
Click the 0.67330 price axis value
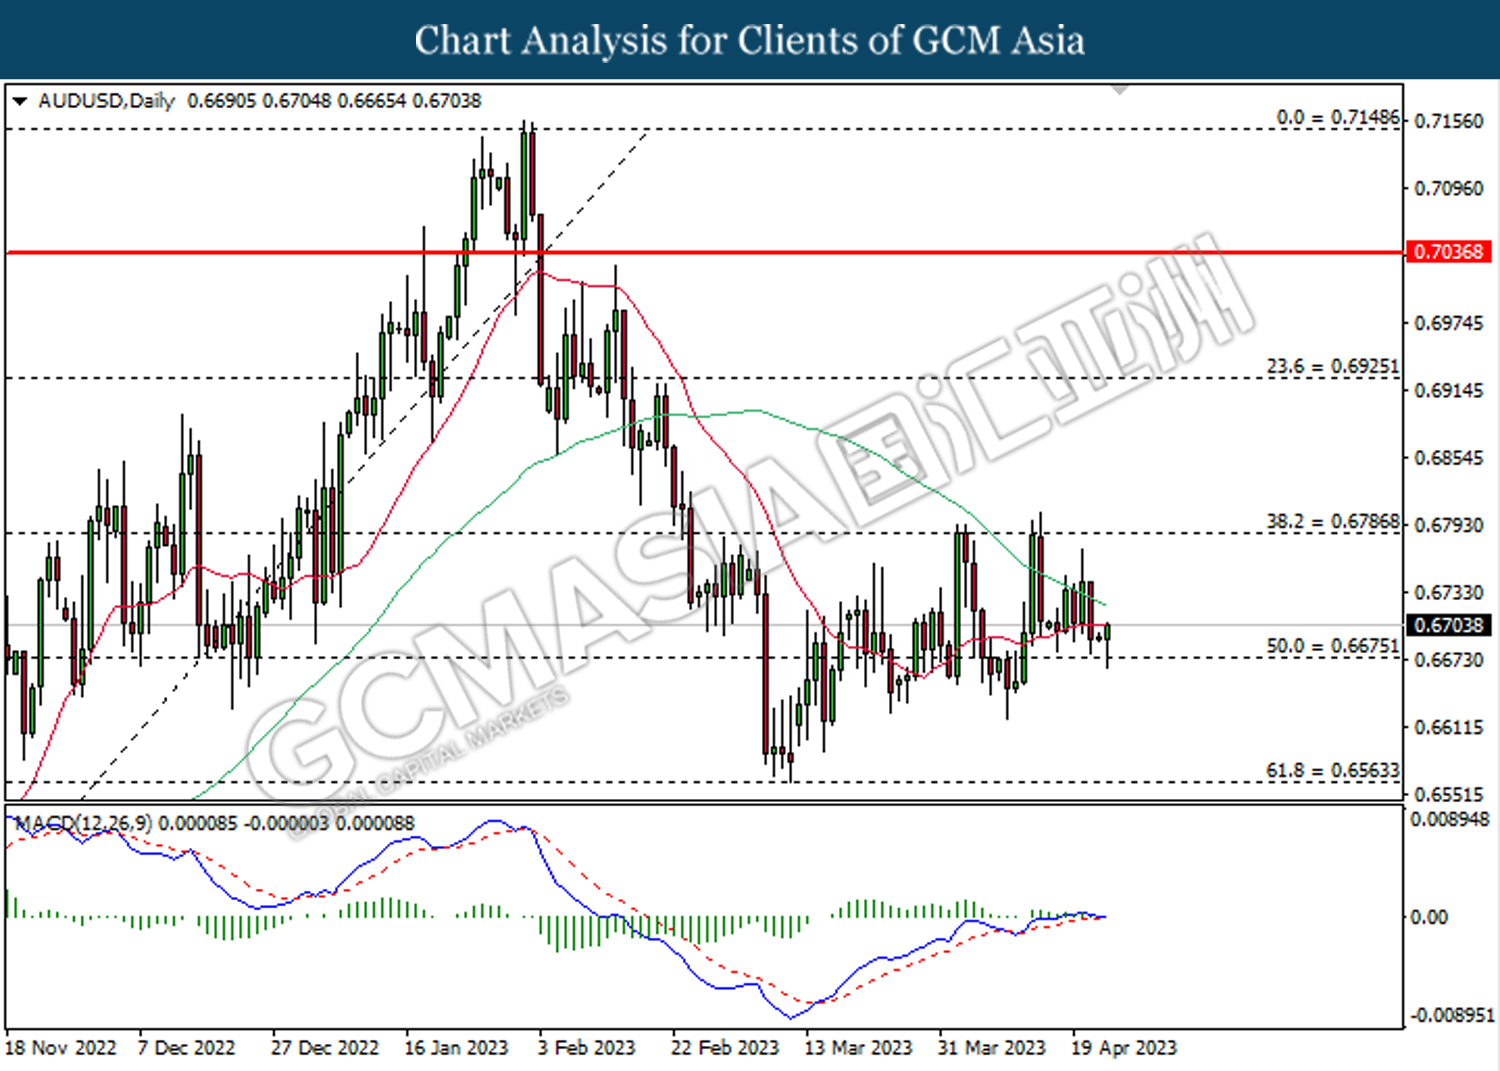click(x=1448, y=593)
